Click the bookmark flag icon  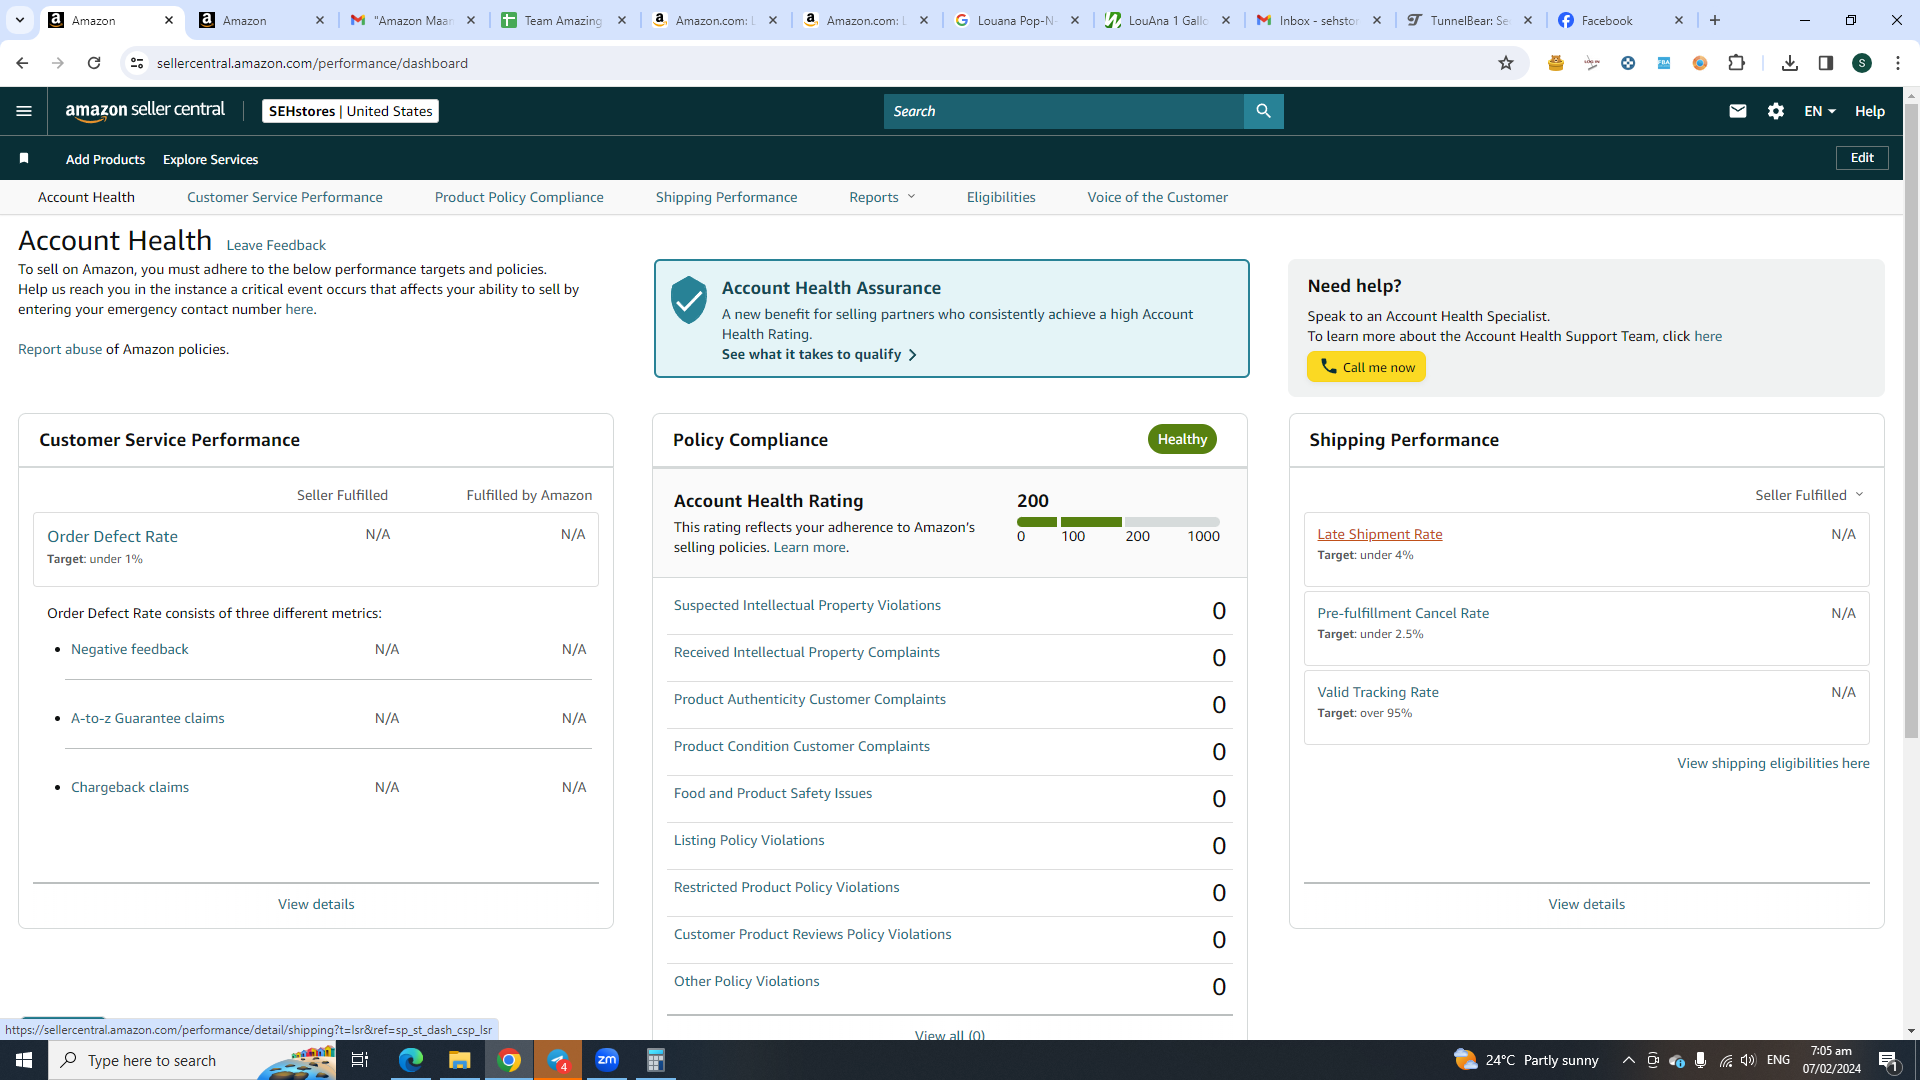(24, 158)
